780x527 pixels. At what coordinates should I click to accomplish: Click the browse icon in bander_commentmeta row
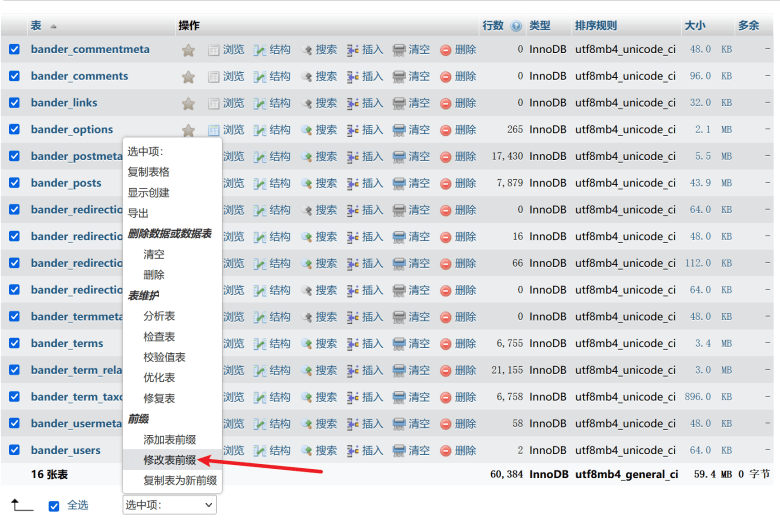pyautogui.click(x=213, y=50)
